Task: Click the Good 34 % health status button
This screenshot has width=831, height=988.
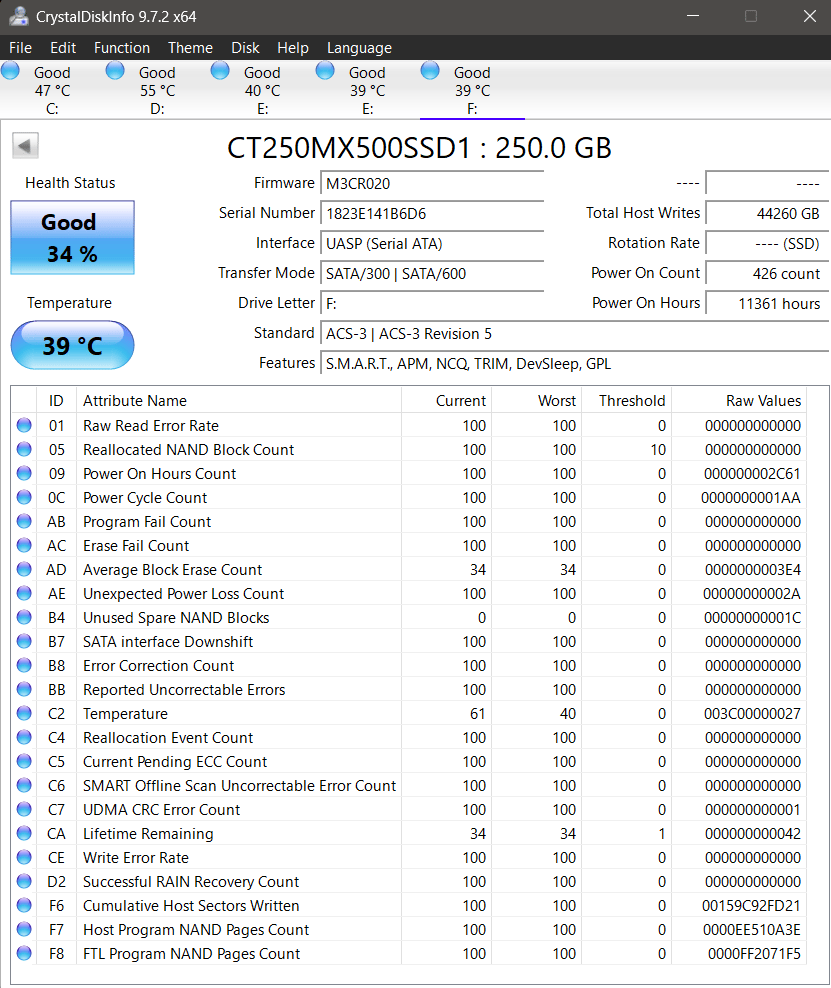Action: coord(72,238)
